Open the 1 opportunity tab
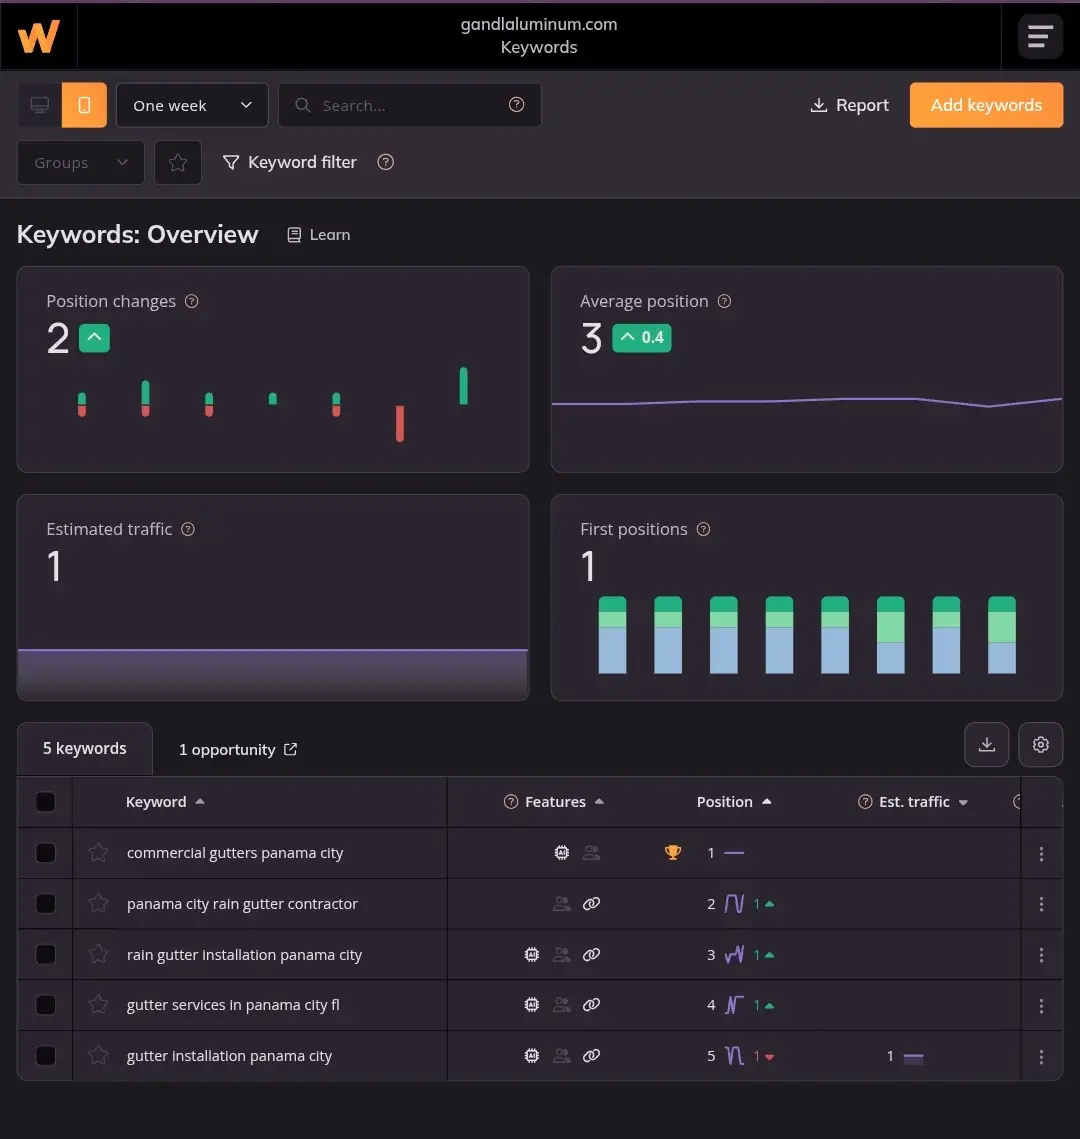 click(x=237, y=750)
